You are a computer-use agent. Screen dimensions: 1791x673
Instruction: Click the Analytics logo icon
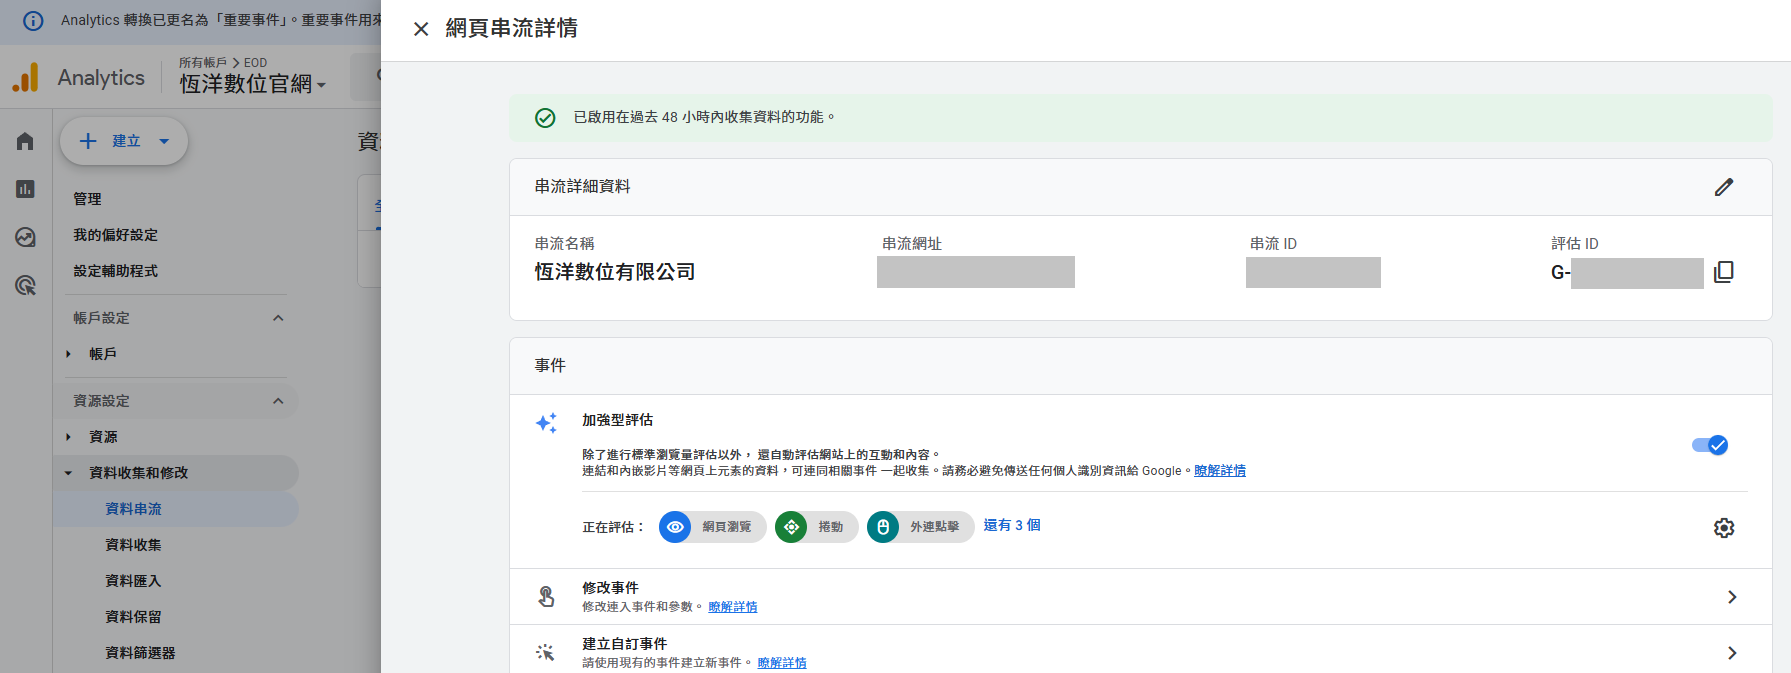tap(26, 77)
